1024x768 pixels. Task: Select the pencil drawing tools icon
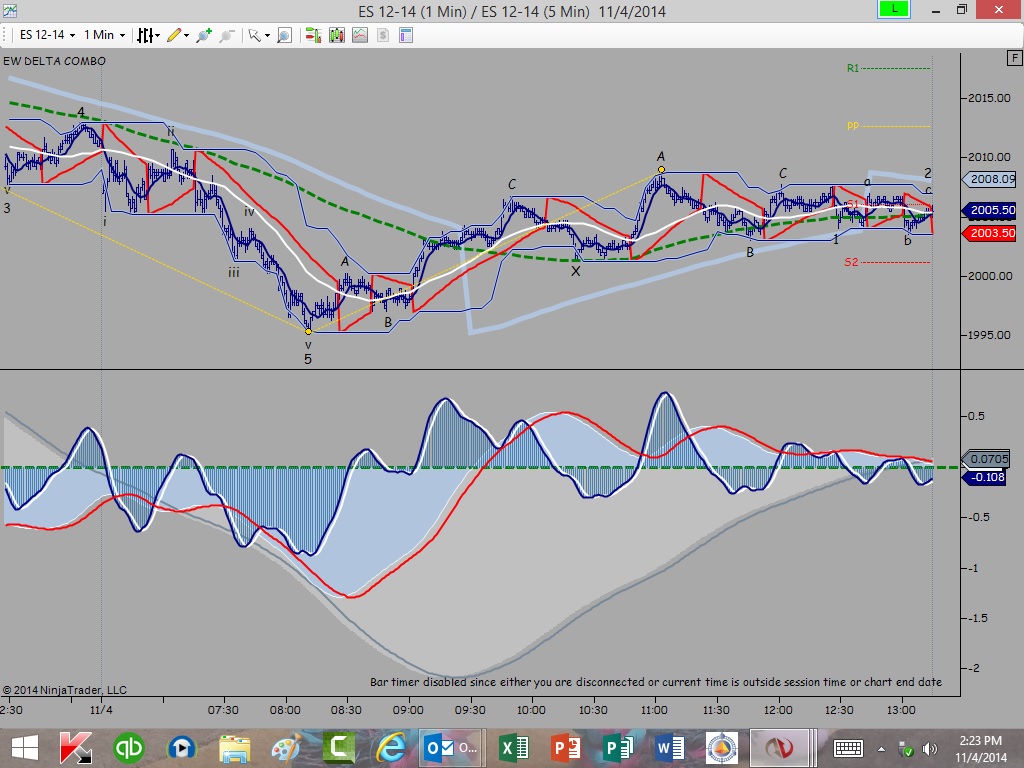[174, 35]
